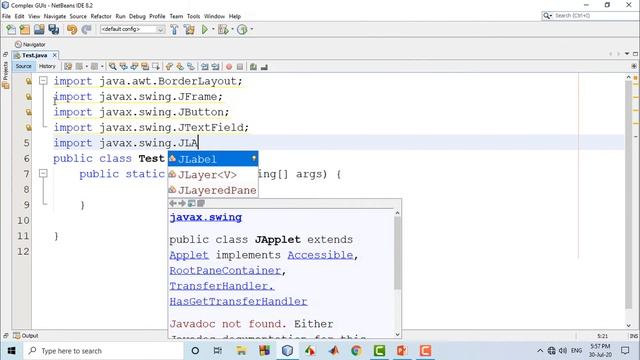Click the Last Edit editor toolbar icon
640x360 pixels.
click(x=68, y=67)
